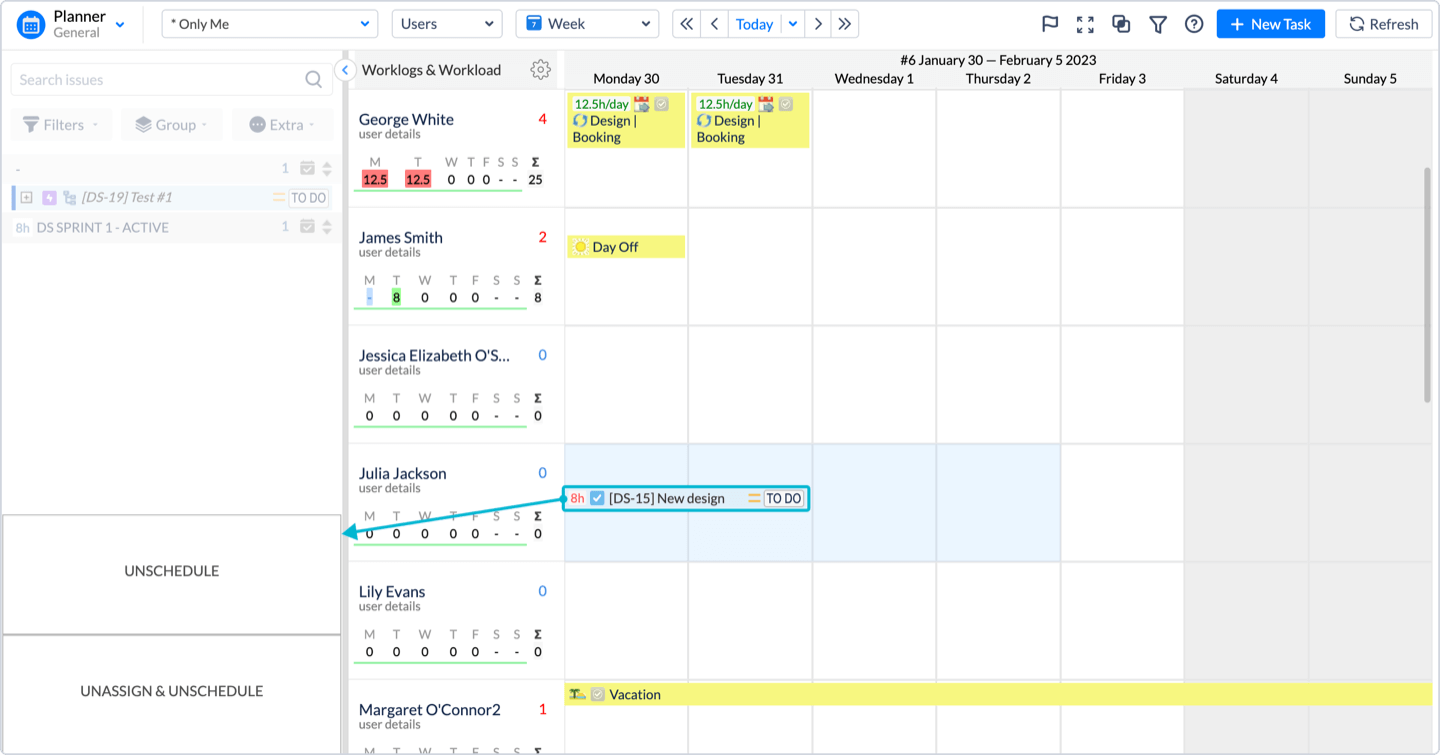The width and height of the screenshot is (1440, 755).
Task: Open Worklogs & Workload gear settings
Action: pos(540,70)
